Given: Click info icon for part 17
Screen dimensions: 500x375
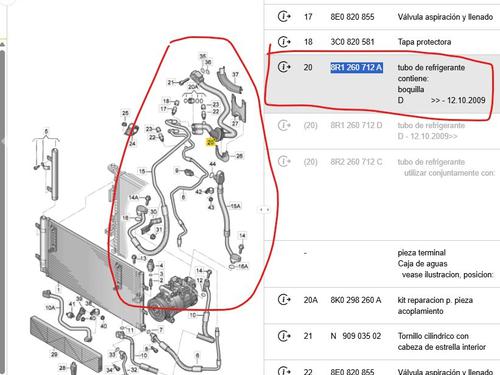Looking at the screenshot, I should coord(284,16).
